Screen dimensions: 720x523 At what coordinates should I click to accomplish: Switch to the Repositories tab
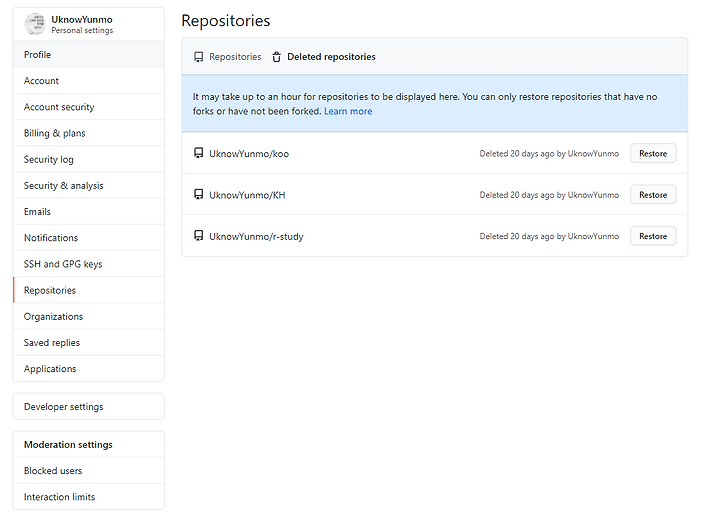tap(228, 57)
